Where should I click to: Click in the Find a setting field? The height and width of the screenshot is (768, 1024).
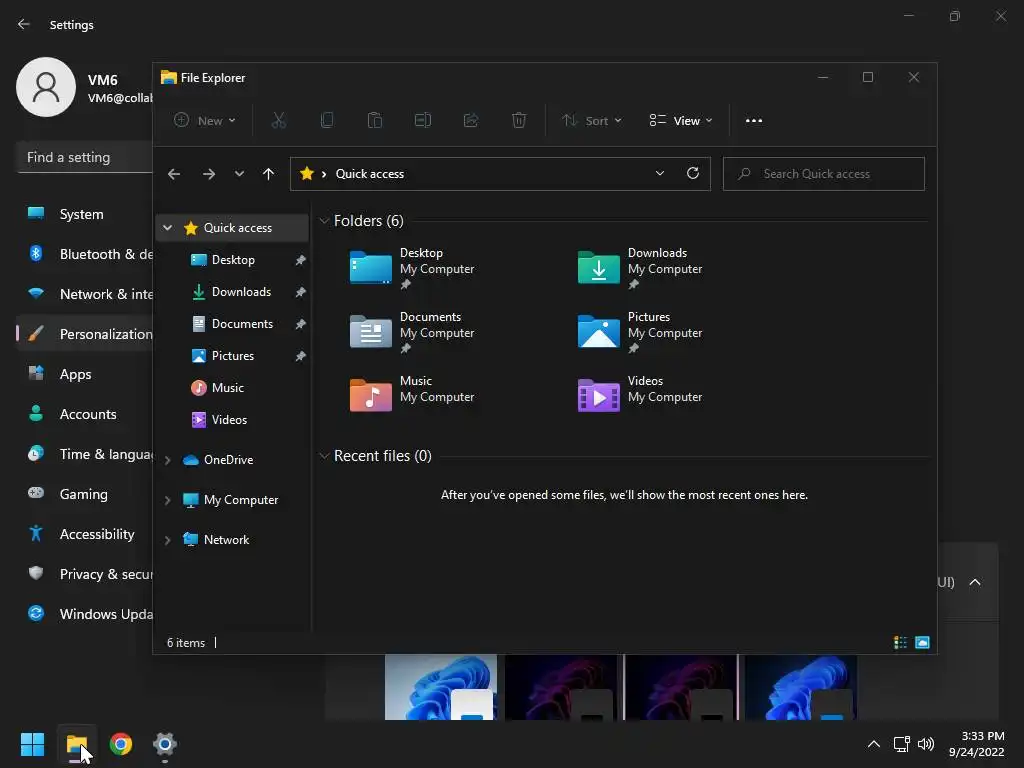click(x=85, y=157)
